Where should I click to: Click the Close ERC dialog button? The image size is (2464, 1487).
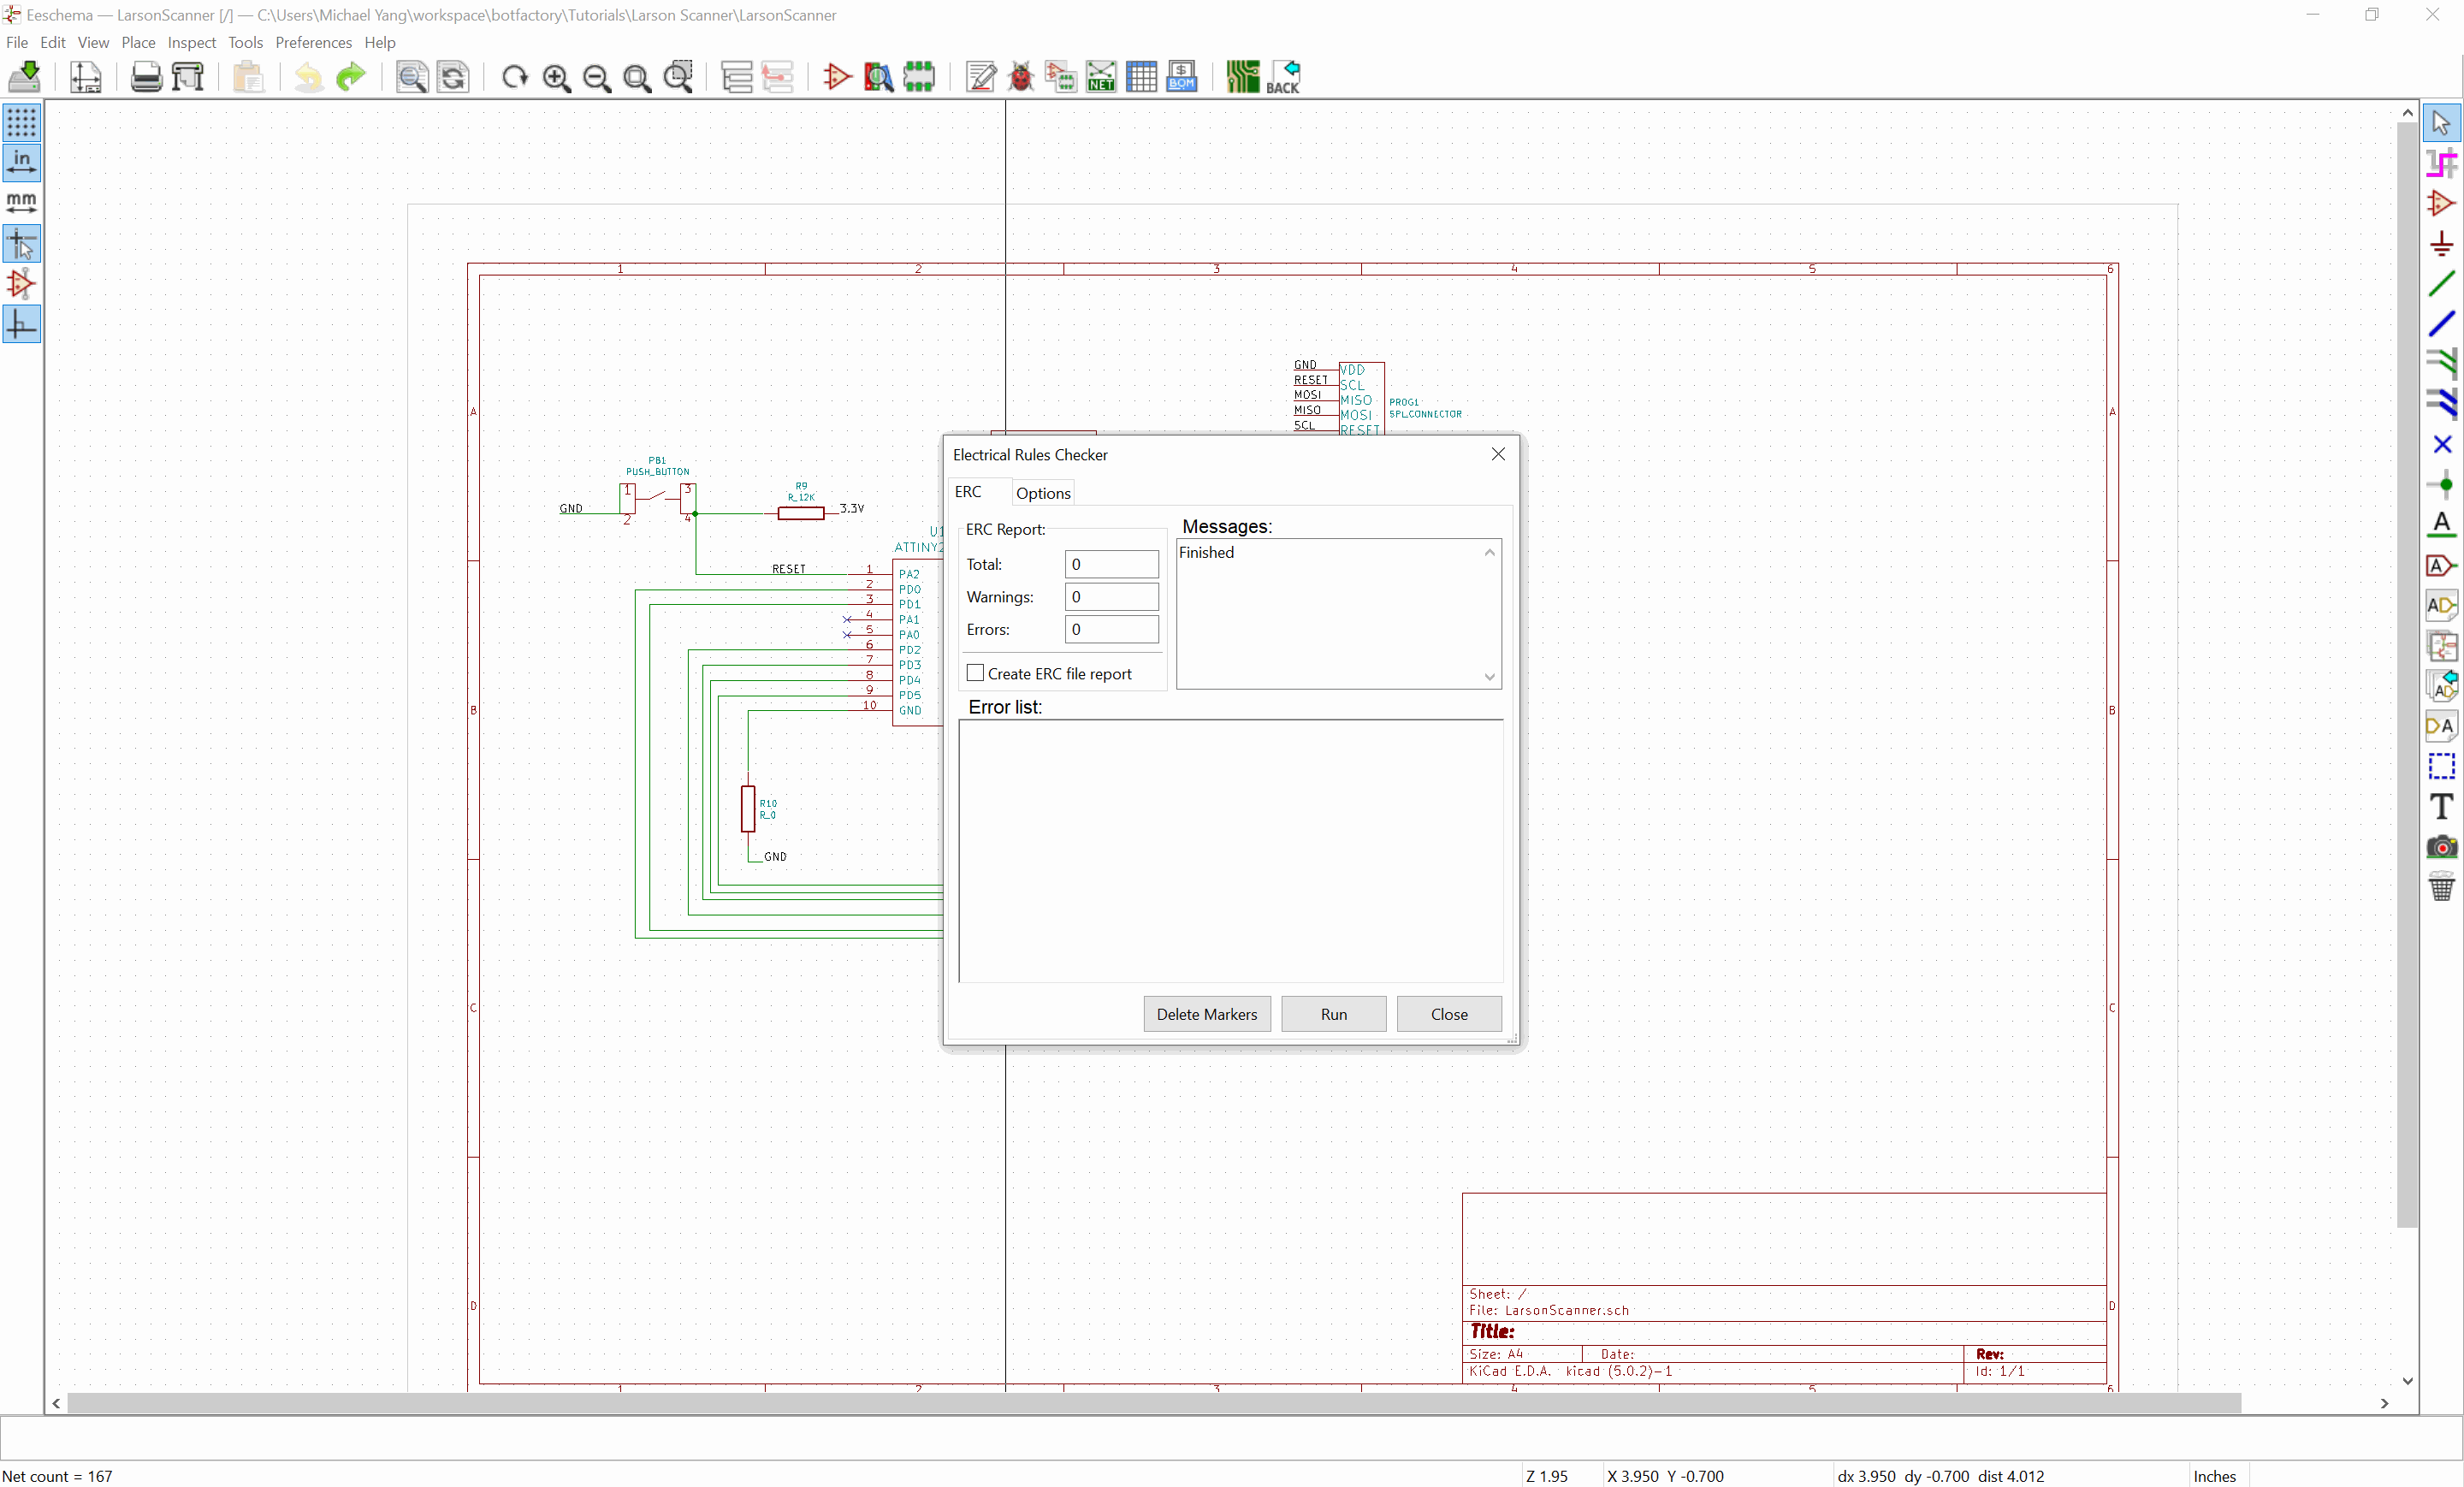1448,1014
